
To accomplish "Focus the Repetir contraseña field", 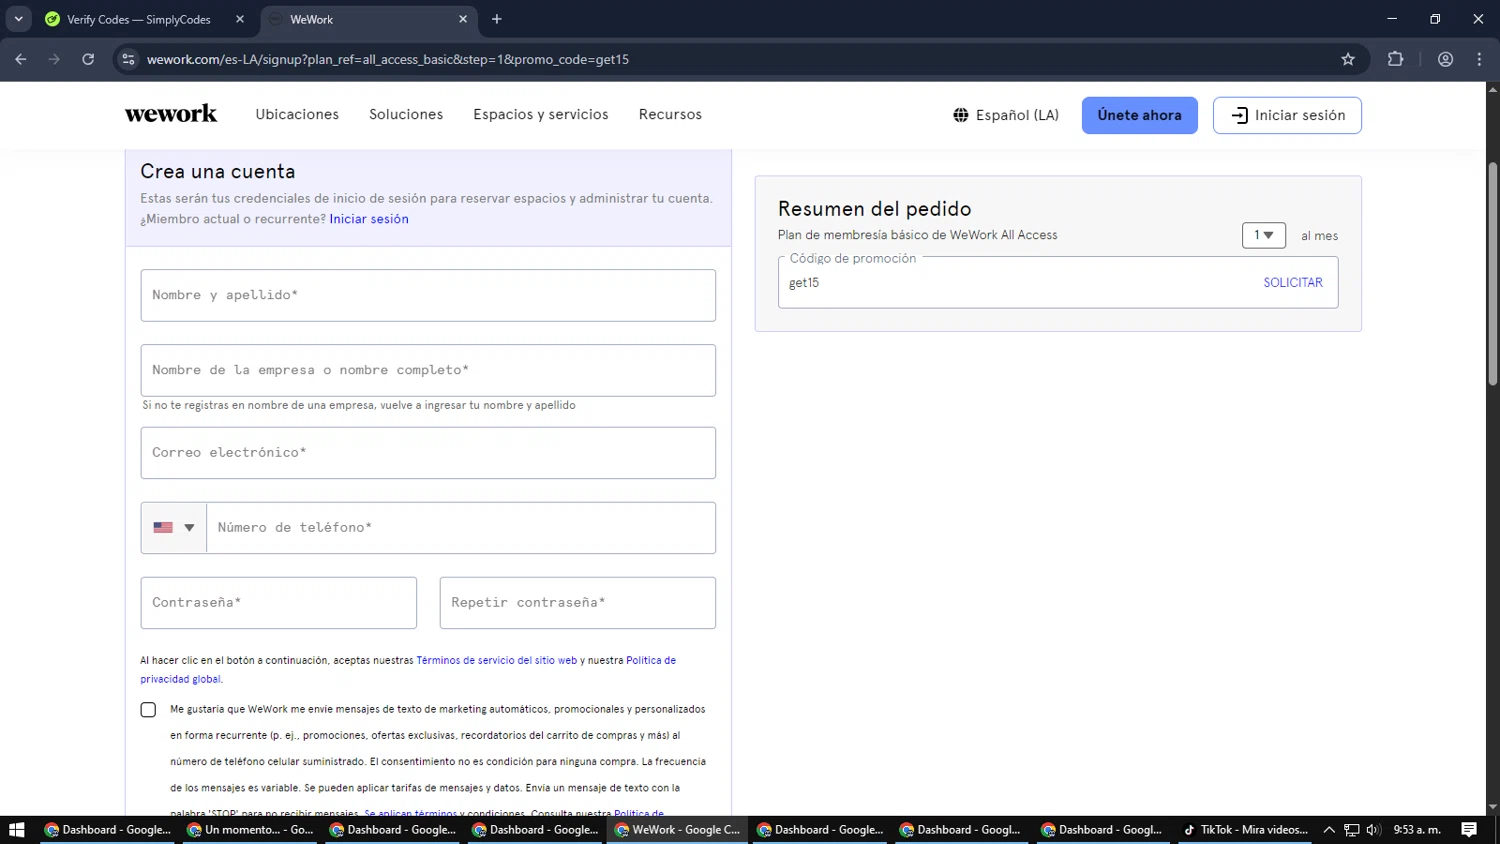I will tap(578, 603).
